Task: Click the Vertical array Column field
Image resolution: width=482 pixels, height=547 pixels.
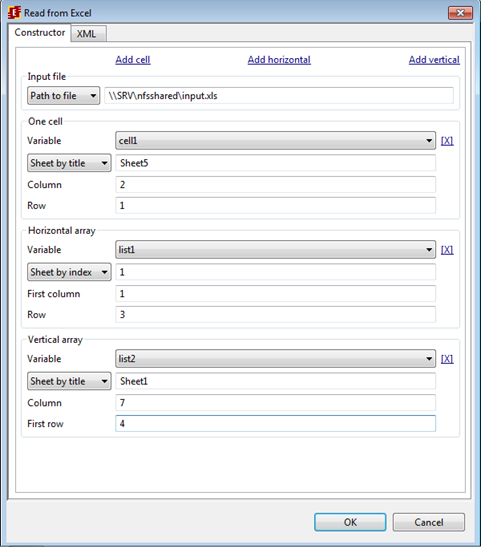Action: point(275,403)
